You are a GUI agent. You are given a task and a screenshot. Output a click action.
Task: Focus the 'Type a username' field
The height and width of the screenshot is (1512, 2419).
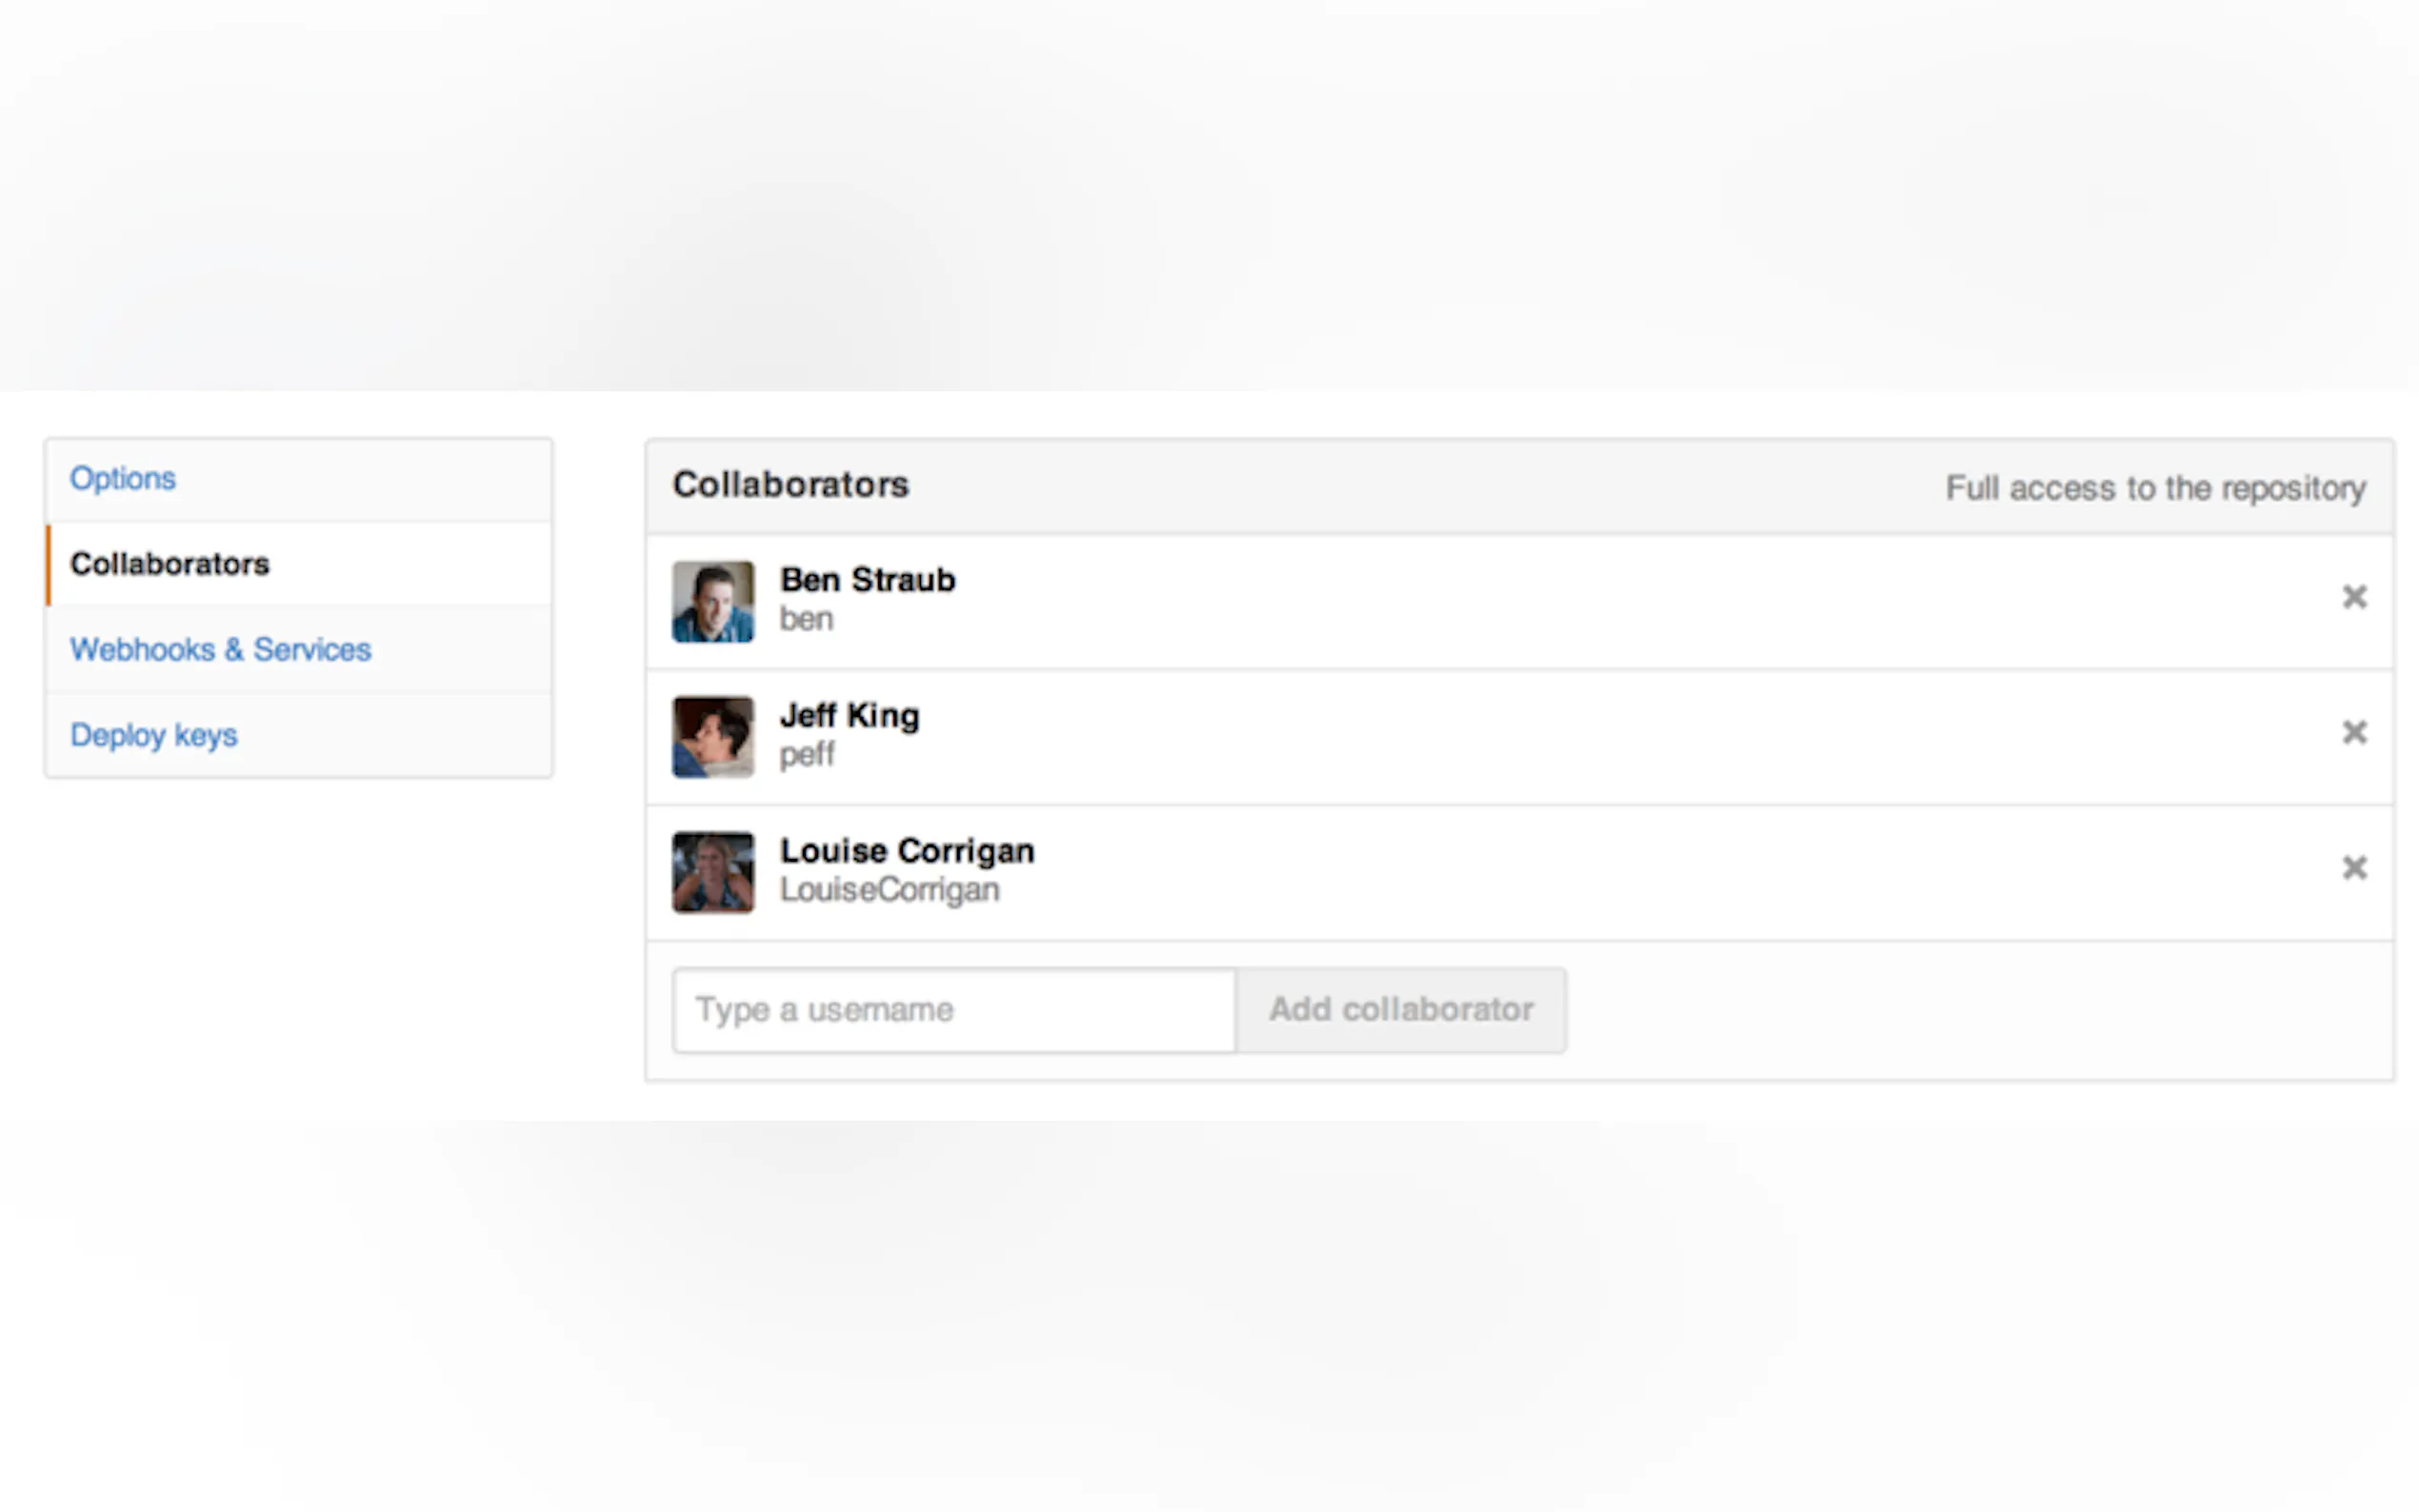pyautogui.click(x=954, y=1010)
